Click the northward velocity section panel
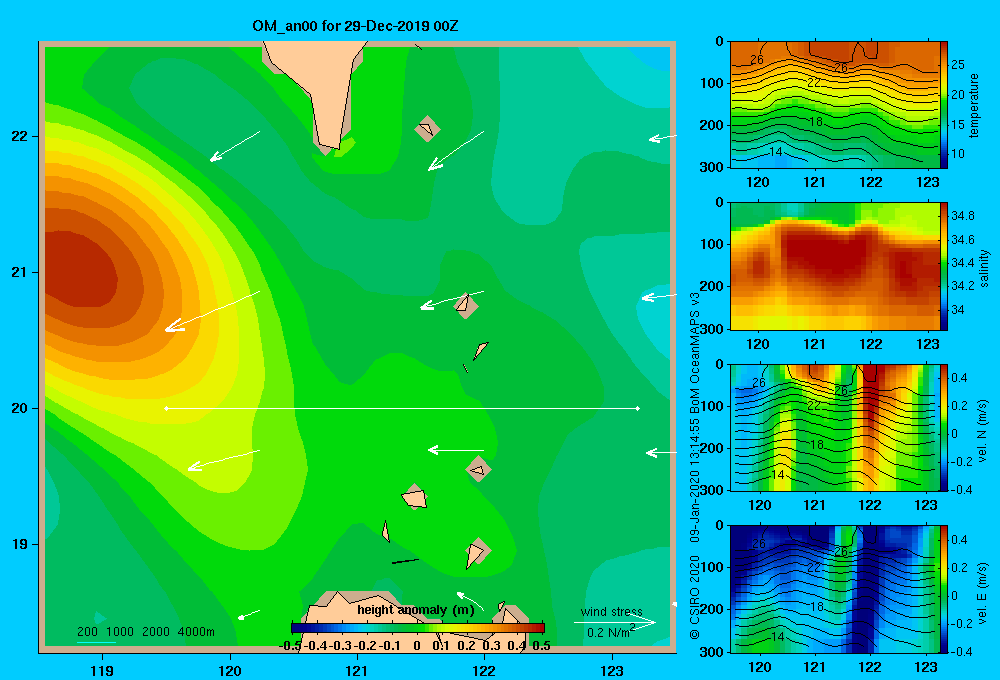Viewport: 1000px width, 680px height. click(834, 427)
